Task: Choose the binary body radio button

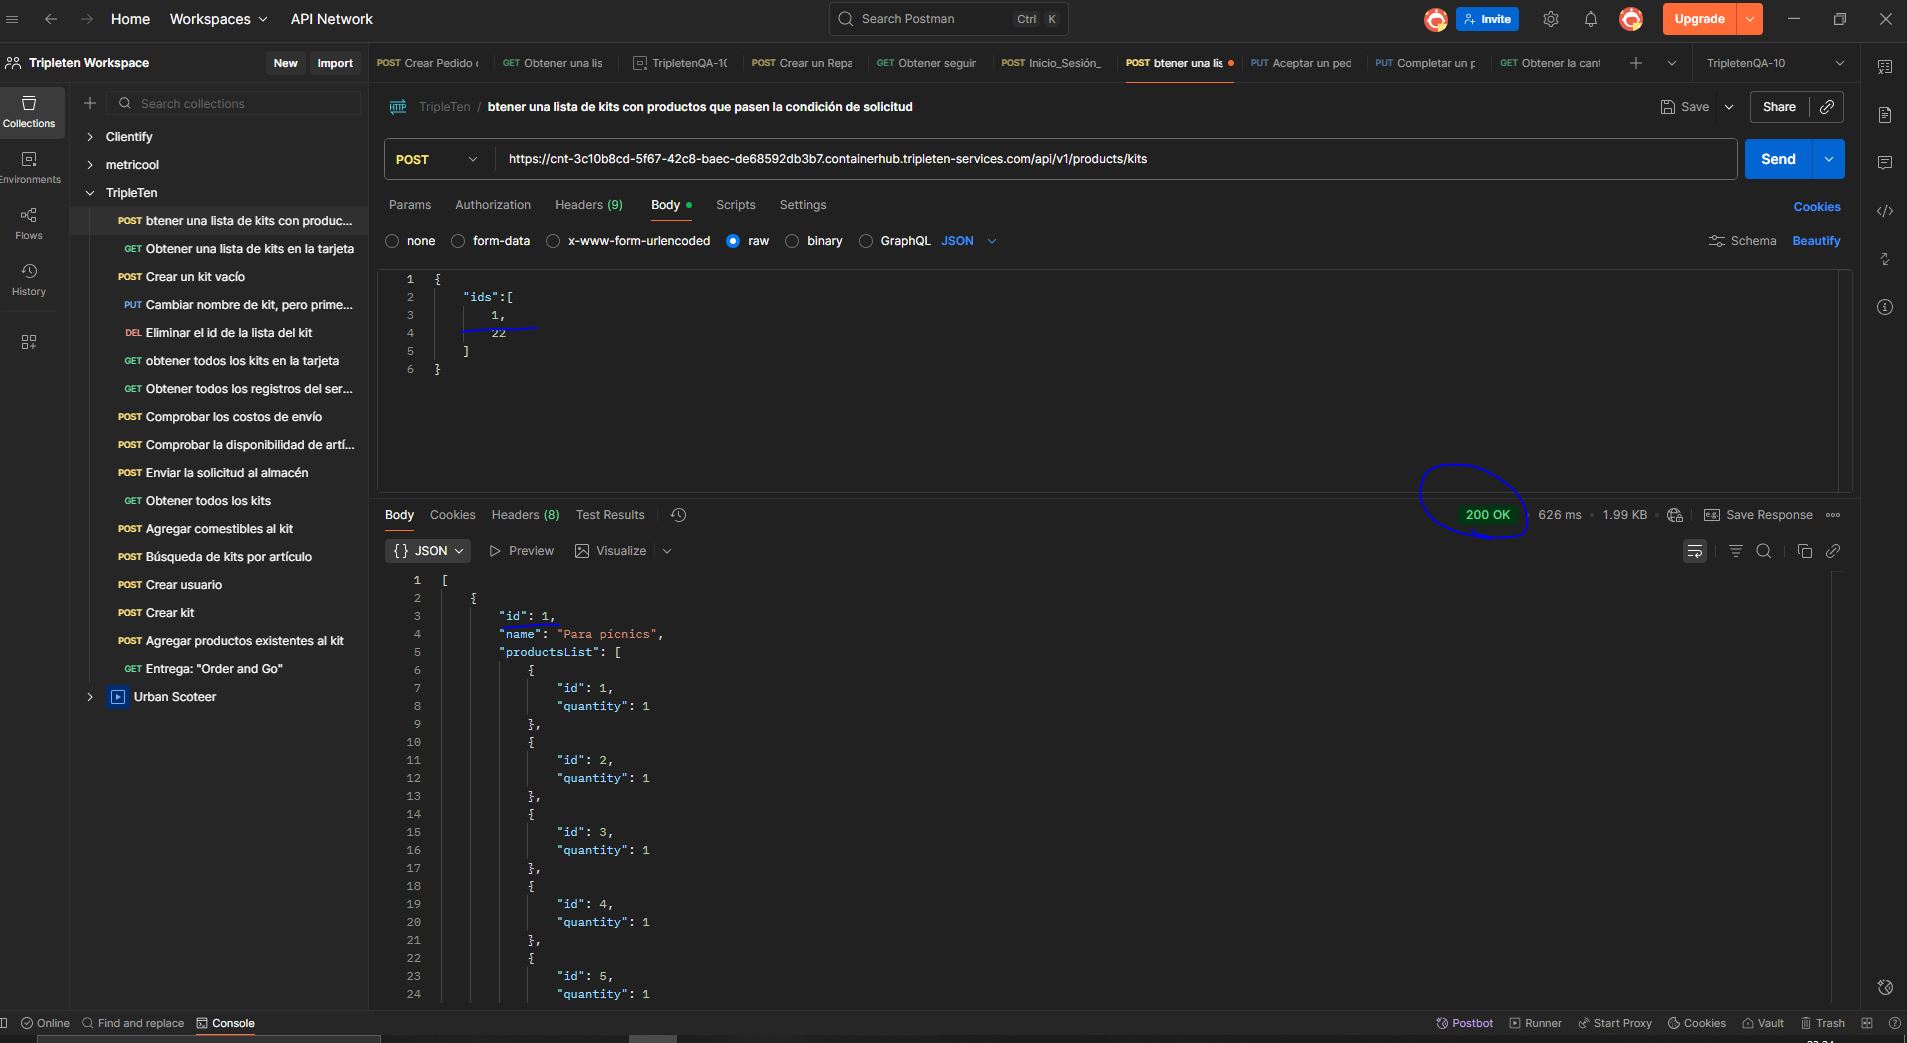Action: pyautogui.click(x=792, y=241)
